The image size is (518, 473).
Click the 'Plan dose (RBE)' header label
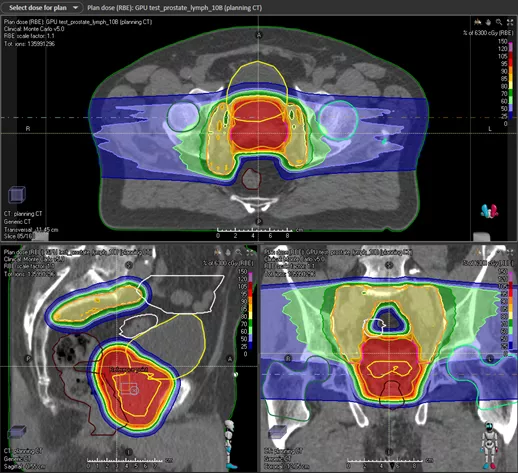click(x=175, y=7)
